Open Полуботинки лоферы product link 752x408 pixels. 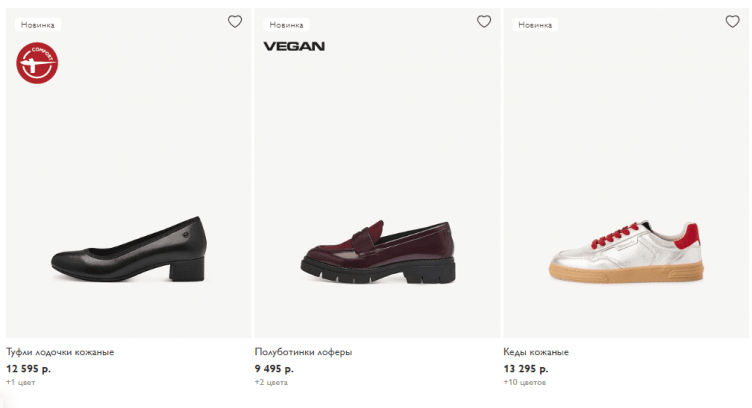click(303, 352)
